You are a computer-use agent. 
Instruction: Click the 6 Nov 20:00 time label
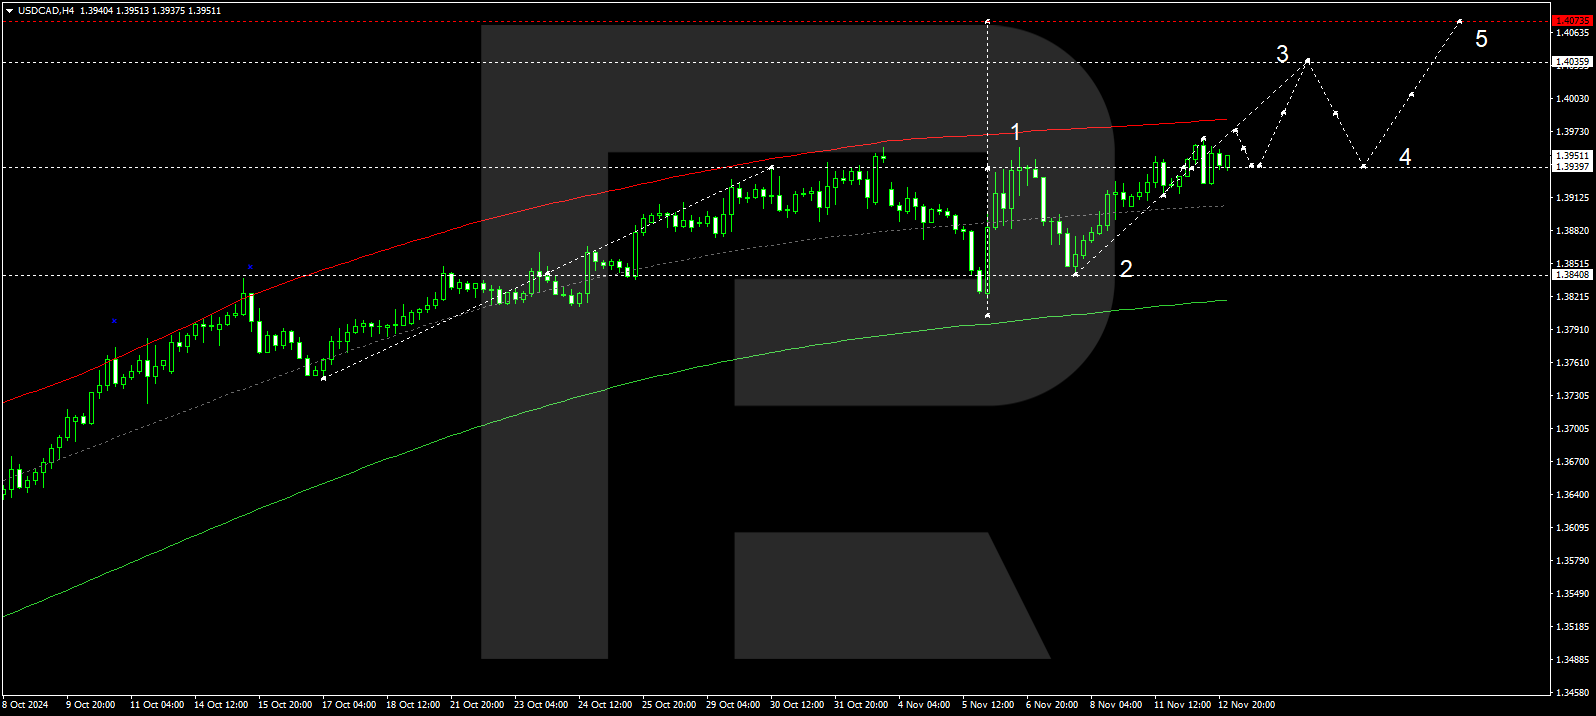point(1052,705)
